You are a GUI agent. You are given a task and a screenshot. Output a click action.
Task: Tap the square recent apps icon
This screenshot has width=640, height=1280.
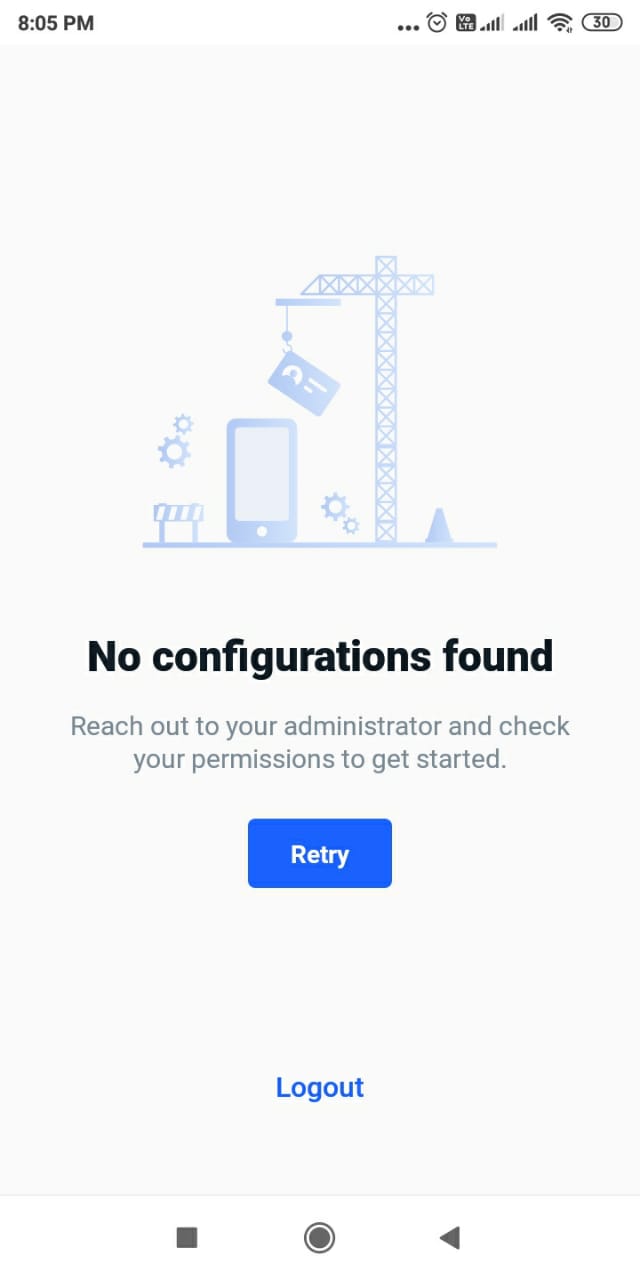[x=187, y=1238]
